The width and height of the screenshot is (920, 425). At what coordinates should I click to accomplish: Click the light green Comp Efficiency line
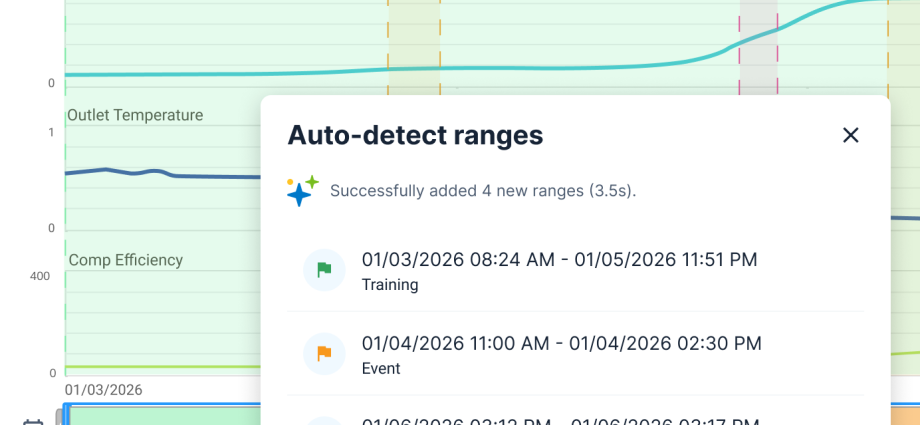pos(160,367)
